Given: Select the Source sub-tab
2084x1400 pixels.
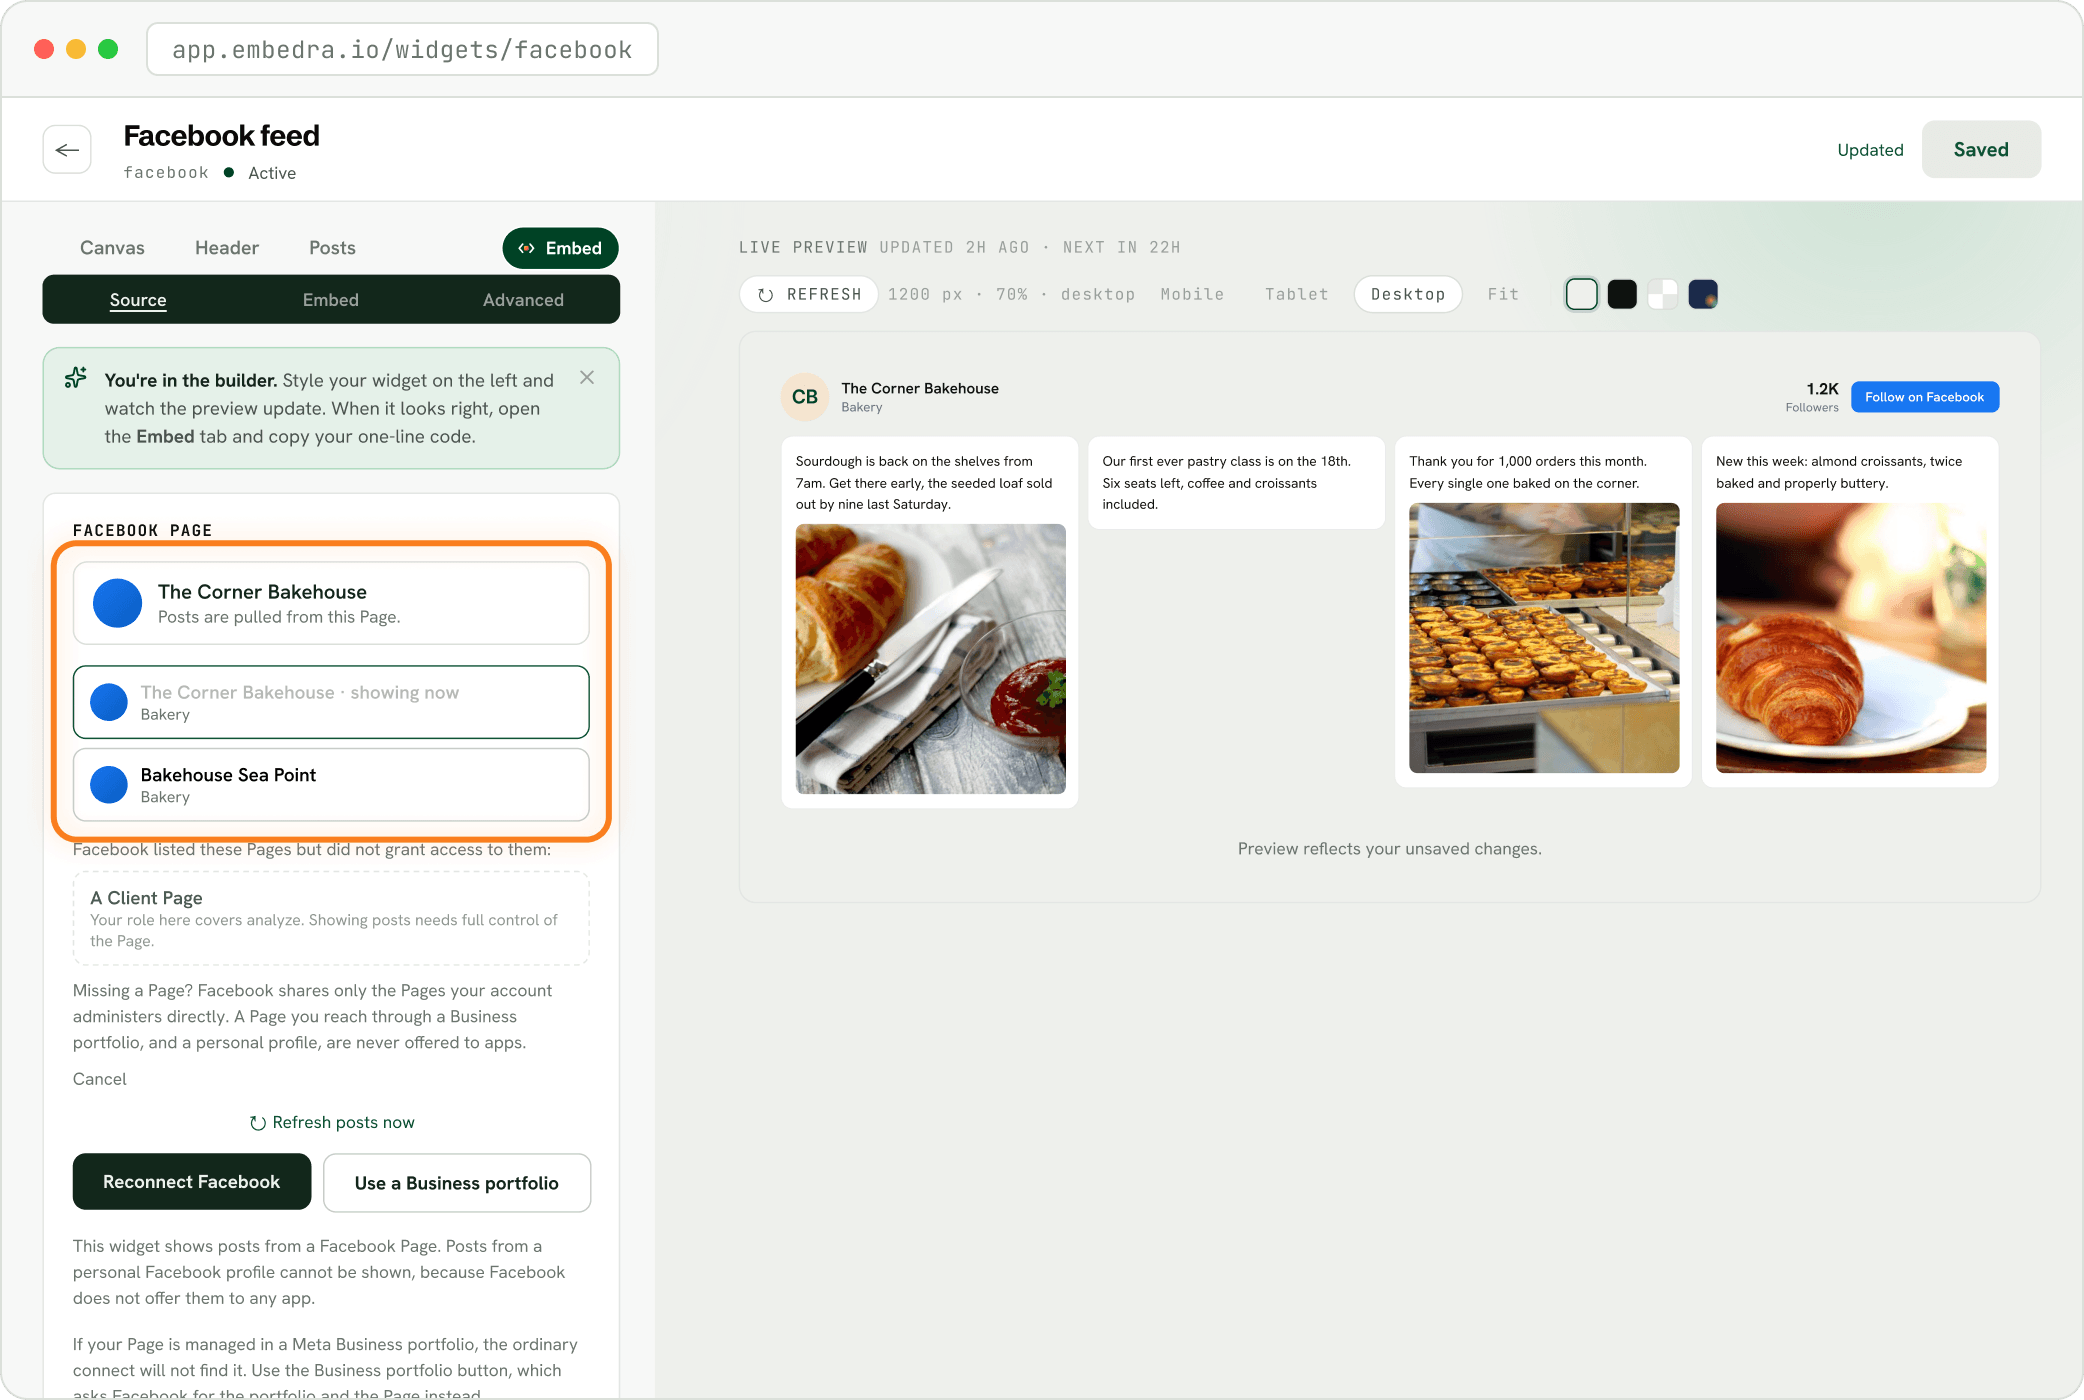Looking at the screenshot, I should [138, 300].
